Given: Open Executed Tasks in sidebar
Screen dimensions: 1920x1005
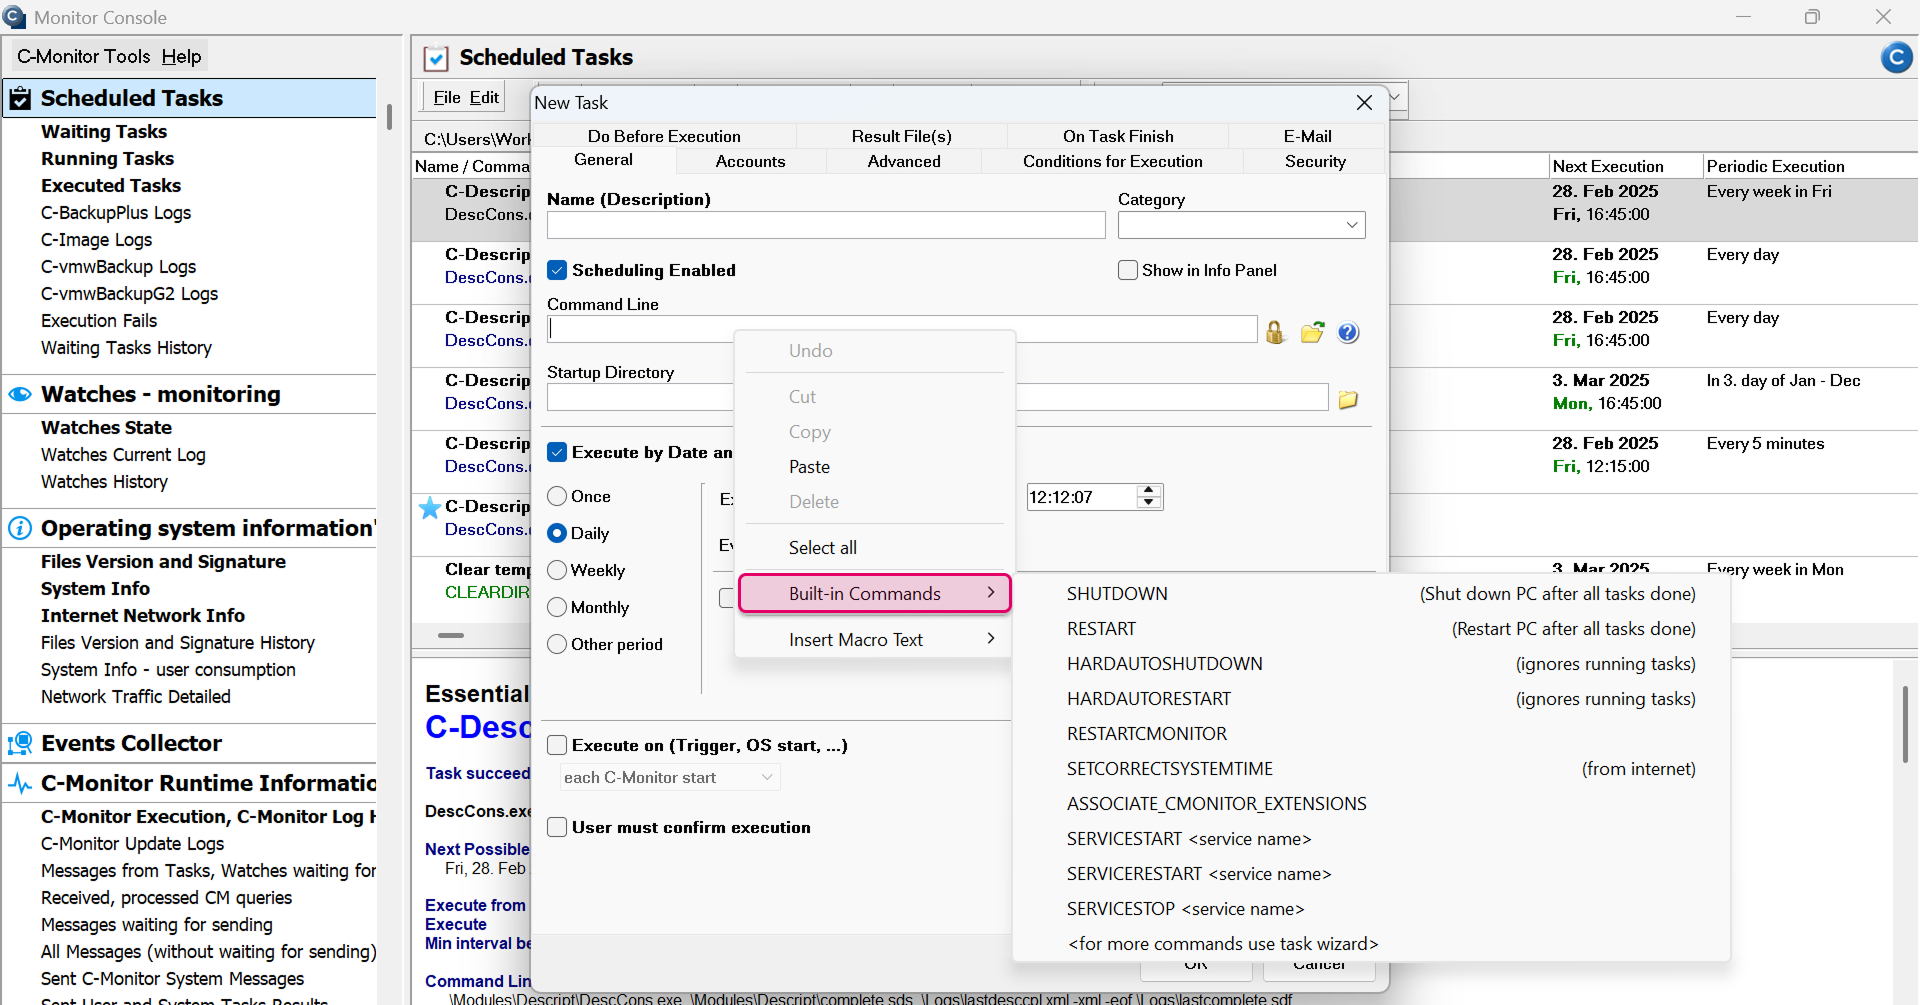Looking at the screenshot, I should (111, 185).
